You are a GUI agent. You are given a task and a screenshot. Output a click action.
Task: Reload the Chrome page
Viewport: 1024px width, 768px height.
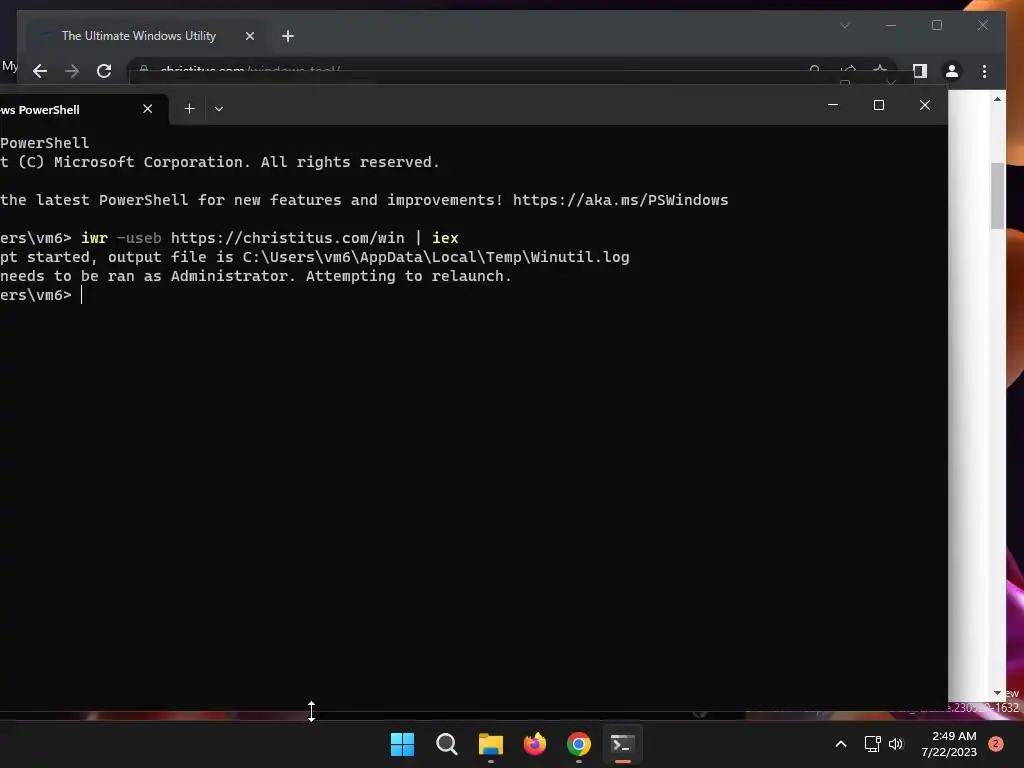click(104, 71)
